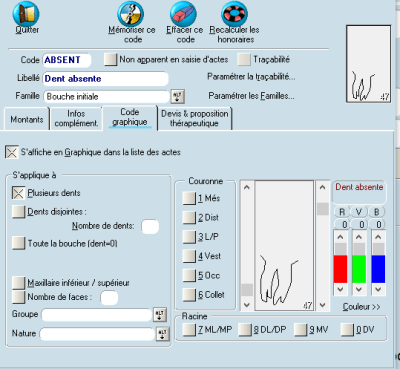The width and height of the screenshot is (400, 369).
Task: Enable the 5 Occ crown face
Action: pyautogui.click(x=189, y=275)
